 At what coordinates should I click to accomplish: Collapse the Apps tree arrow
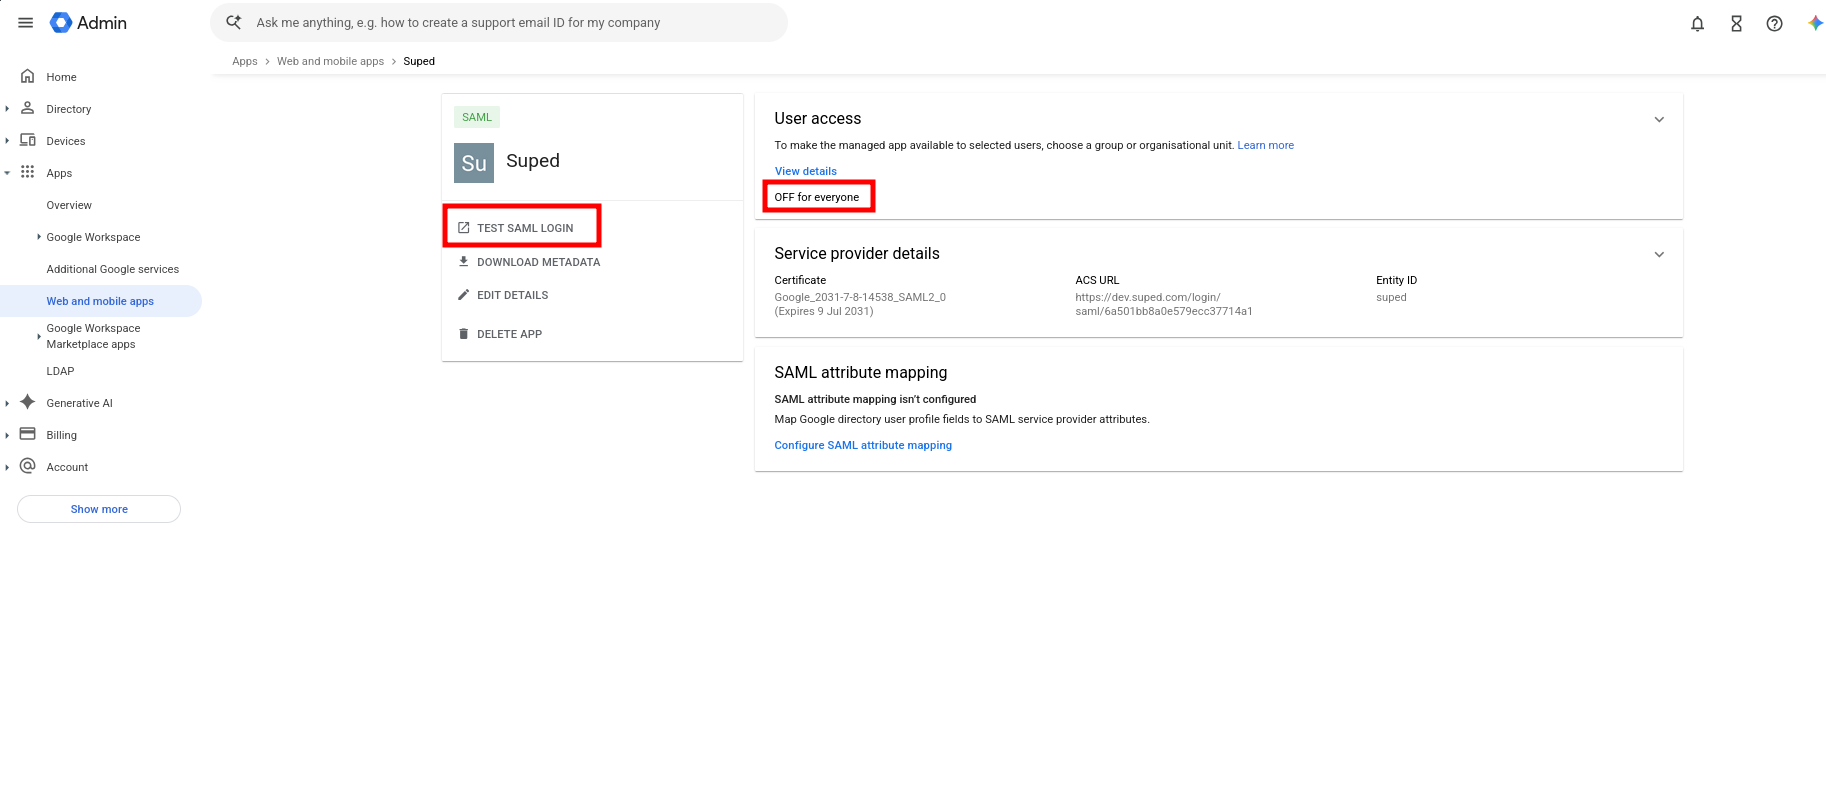[7, 173]
